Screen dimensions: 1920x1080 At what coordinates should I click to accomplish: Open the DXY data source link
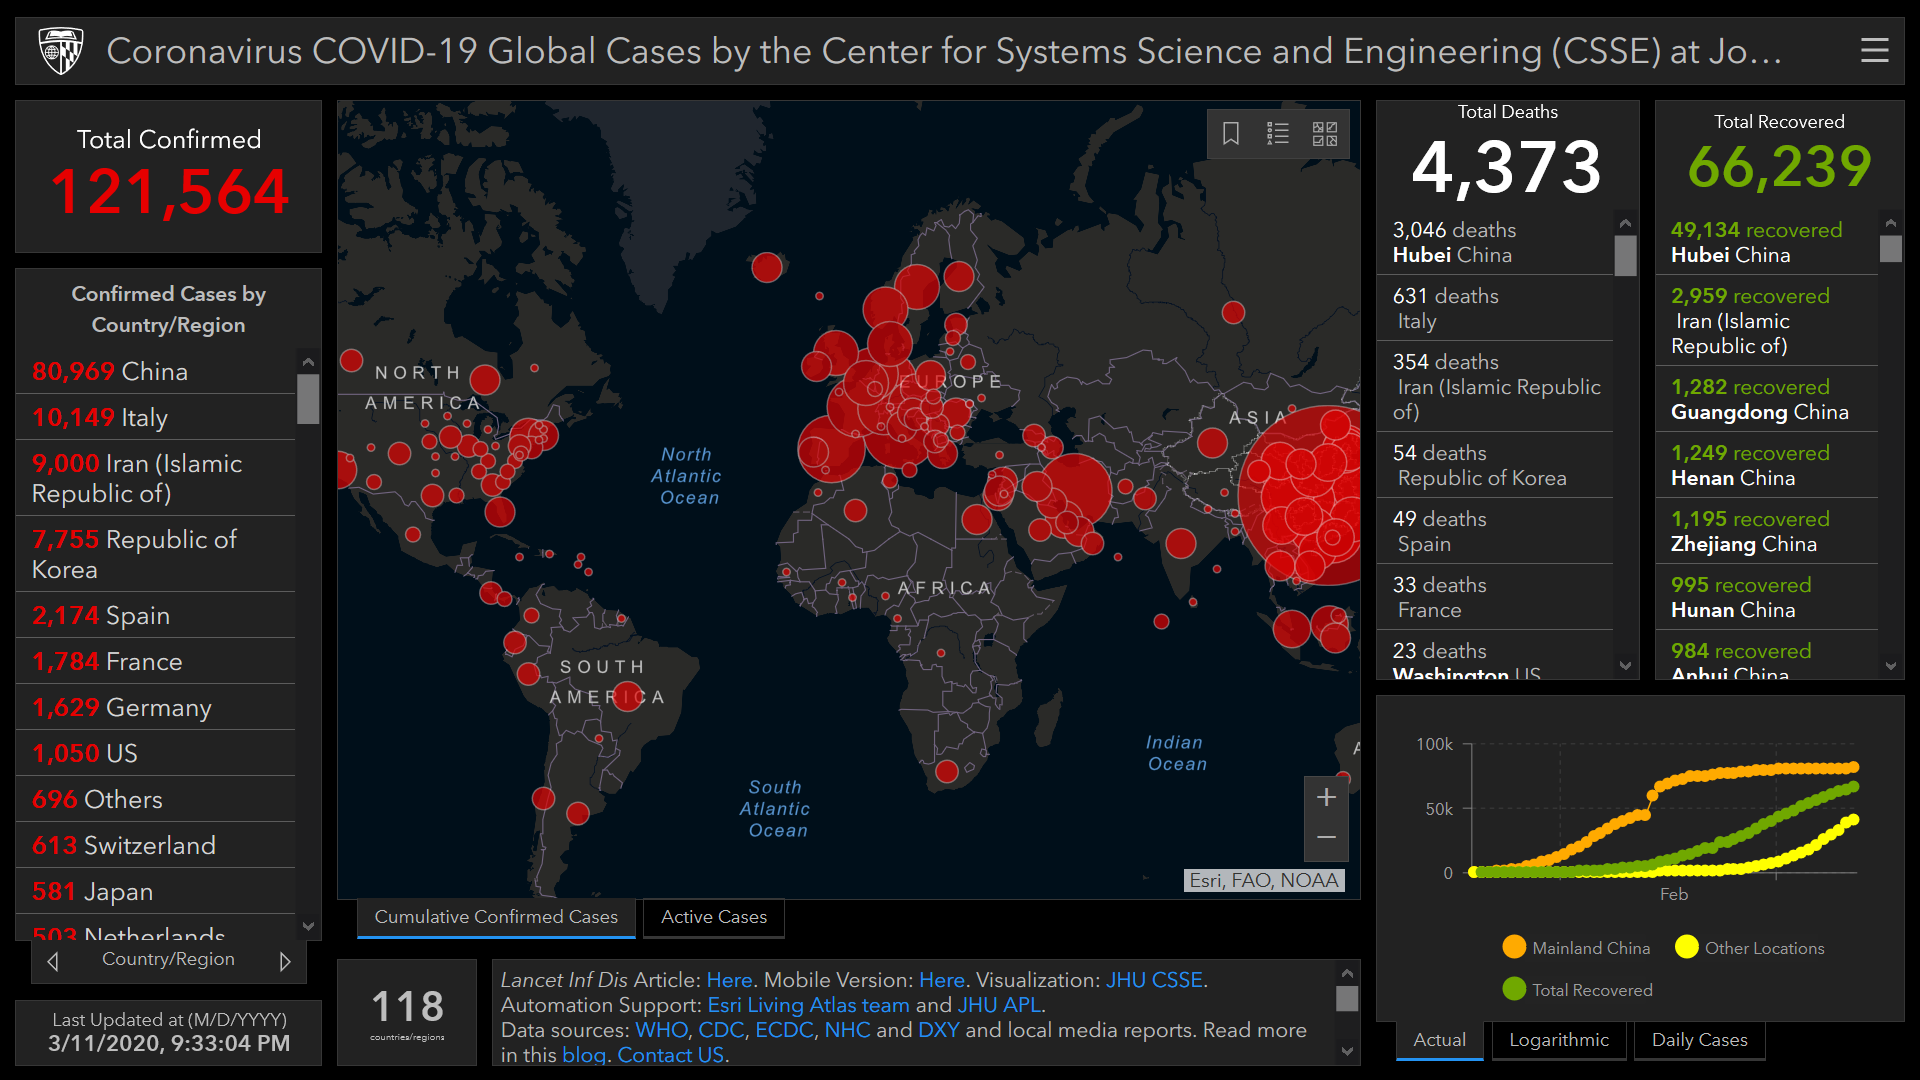[x=938, y=1030]
